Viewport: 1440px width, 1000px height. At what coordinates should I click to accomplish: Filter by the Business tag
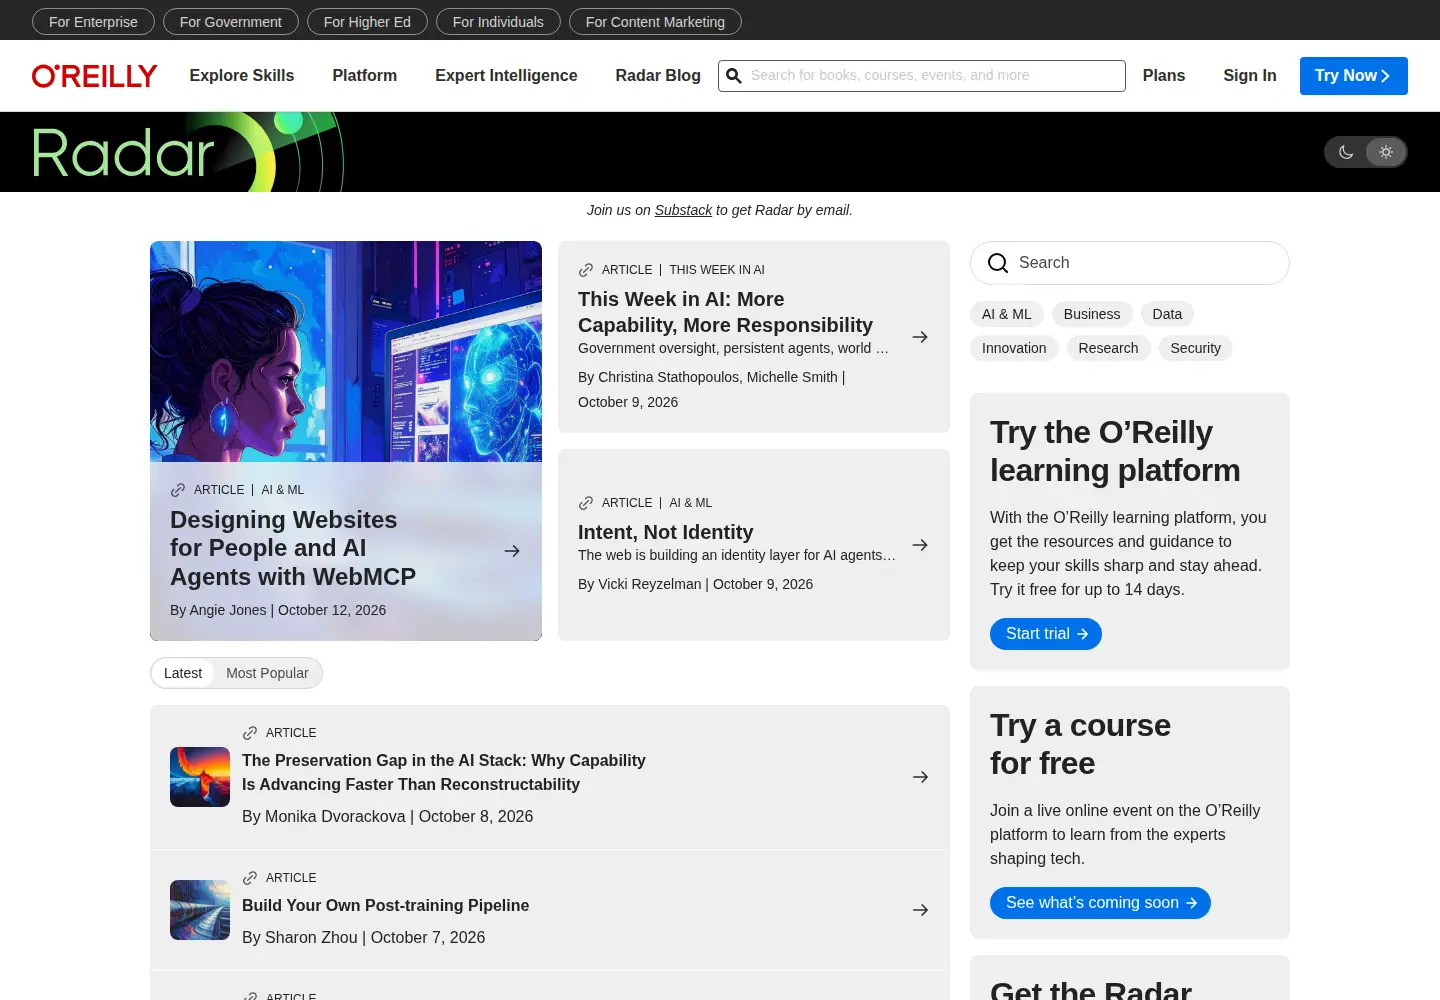(x=1092, y=314)
